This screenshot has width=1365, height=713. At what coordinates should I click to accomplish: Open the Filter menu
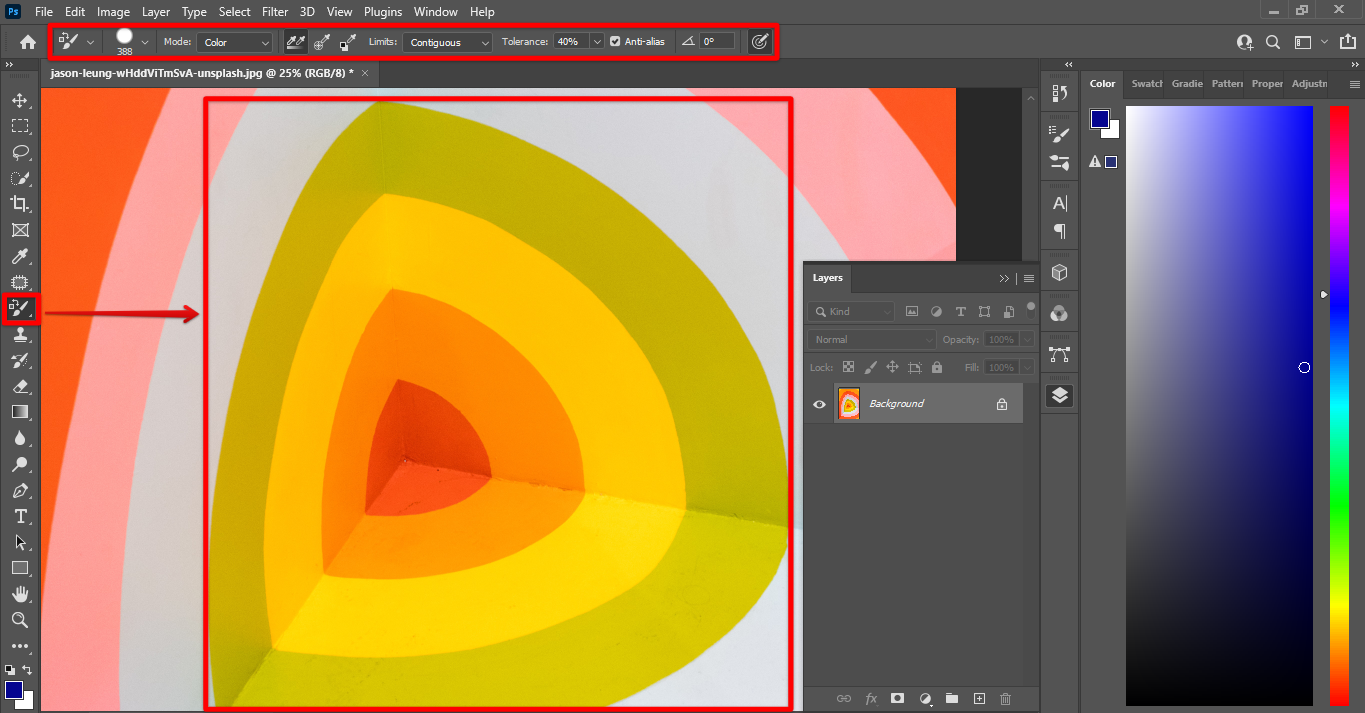point(275,12)
